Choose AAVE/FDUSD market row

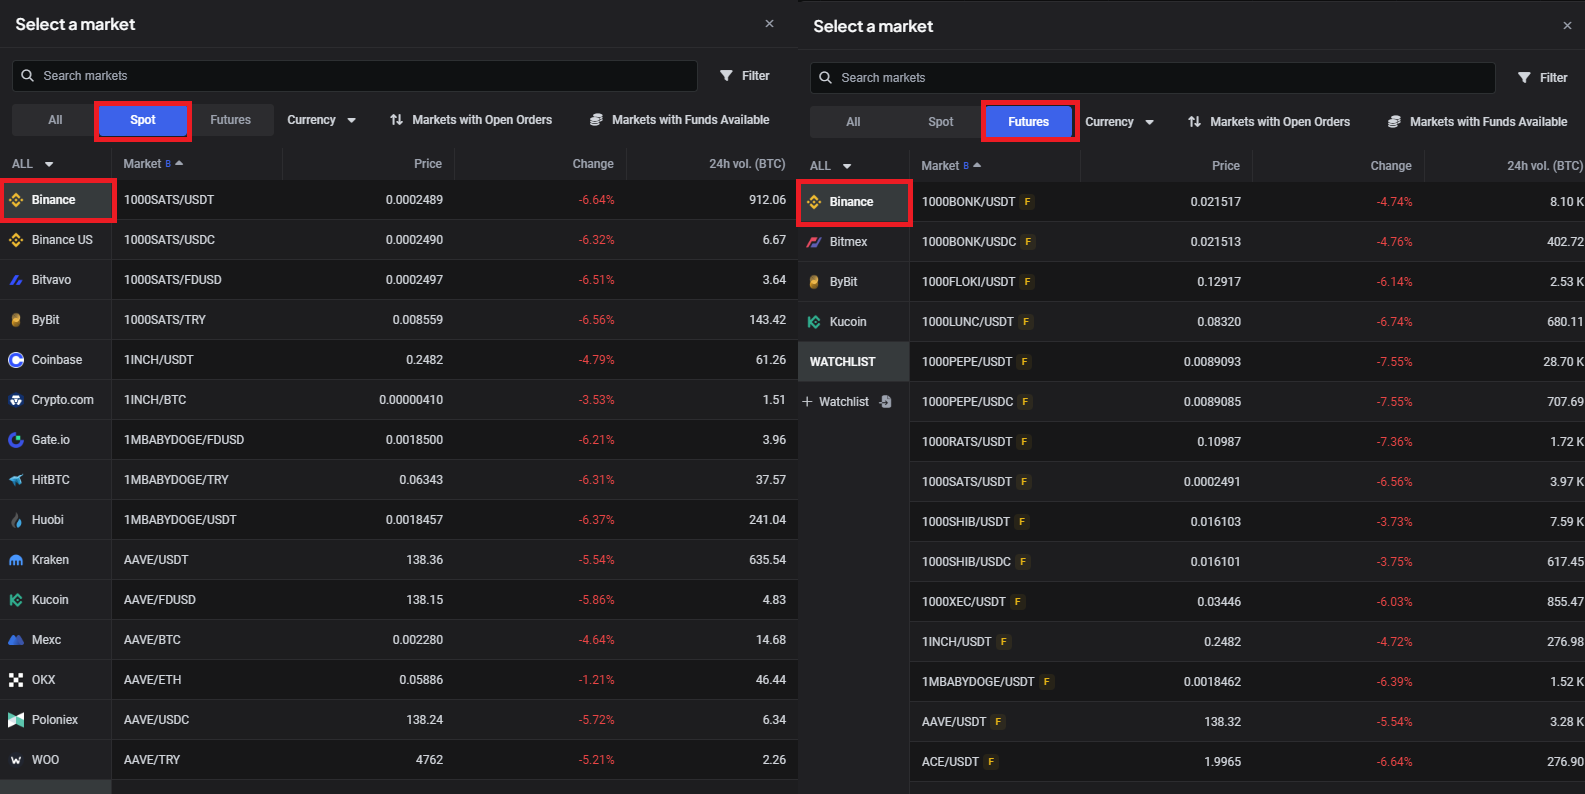[x=455, y=600]
